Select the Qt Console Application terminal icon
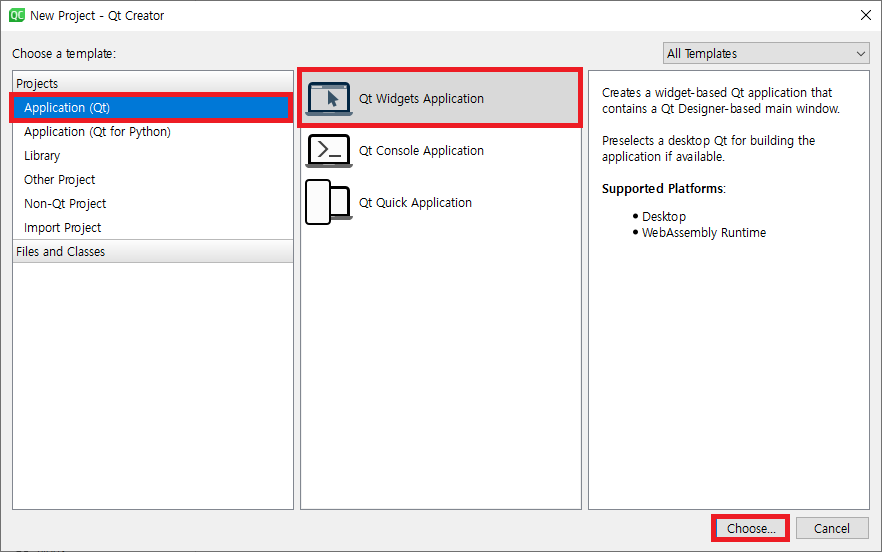Image resolution: width=882 pixels, height=552 pixels. [x=329, y=151]
